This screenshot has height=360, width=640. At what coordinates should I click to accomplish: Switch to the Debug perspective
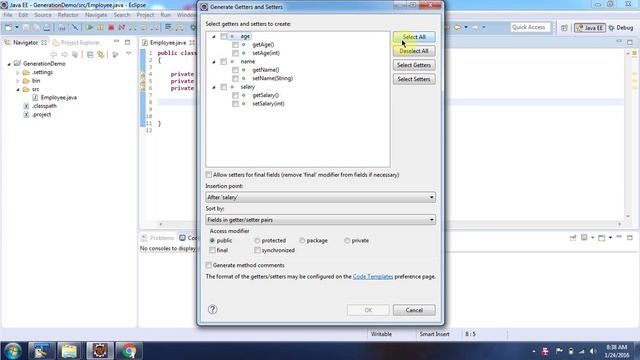620,28
